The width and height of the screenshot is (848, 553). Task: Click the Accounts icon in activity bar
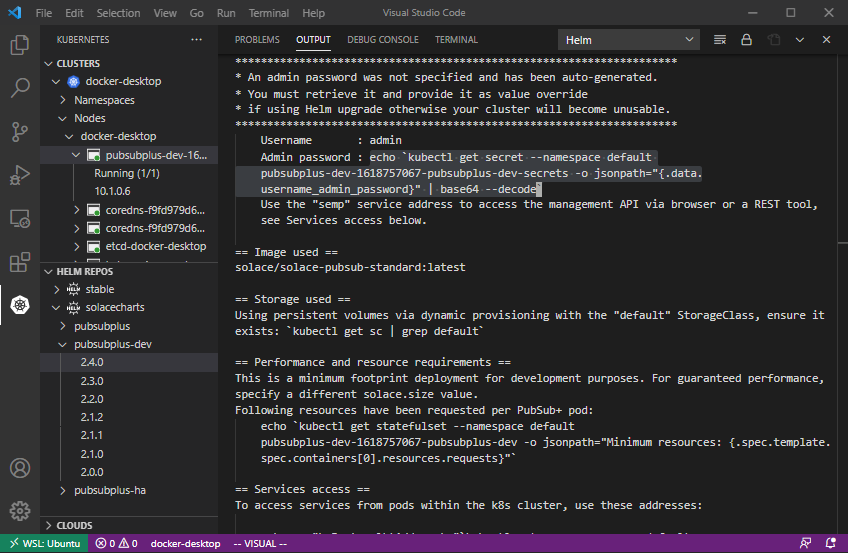(x=19, y=468)
